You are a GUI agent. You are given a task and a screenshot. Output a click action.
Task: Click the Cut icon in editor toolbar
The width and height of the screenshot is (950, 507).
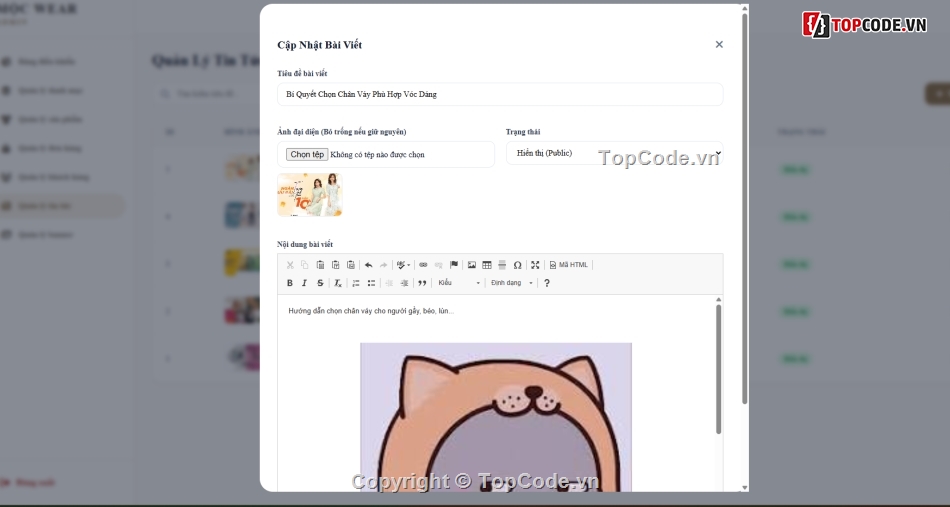click(290, 265)
